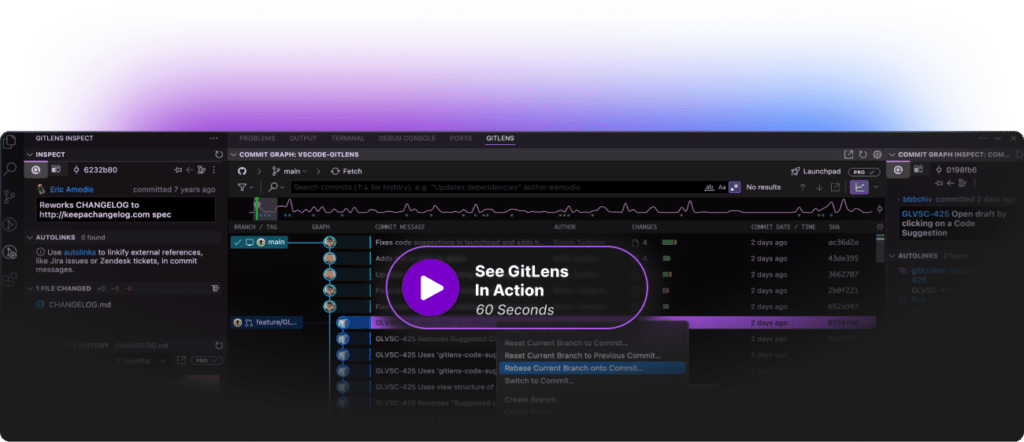Open the commit graph in a new window
This screenshot has width=1024, height=442.
pyautogui.click(x=849, y=155)
